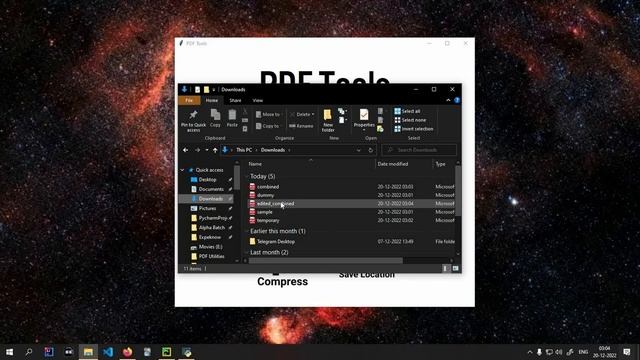This screenshot has width=640, height=360.
Task: Select Alpha Batch folder in navigation pane
Action: 211,228
